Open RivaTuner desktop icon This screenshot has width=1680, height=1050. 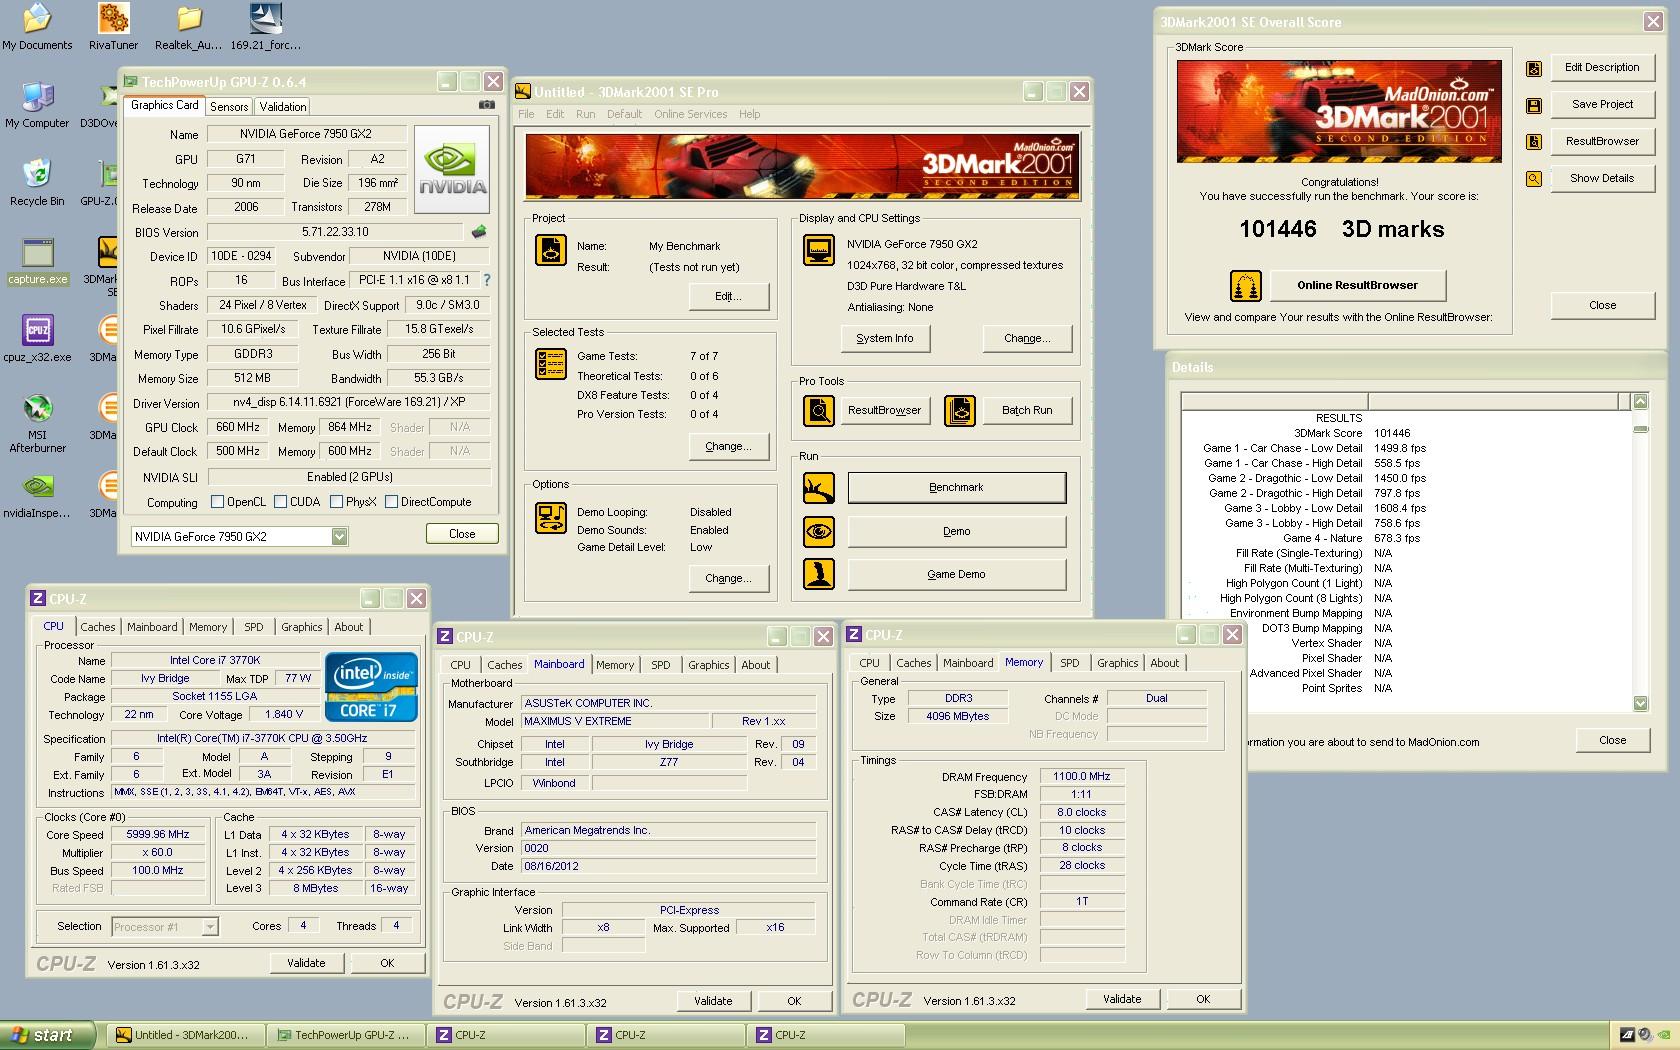(x=113, y=27)
